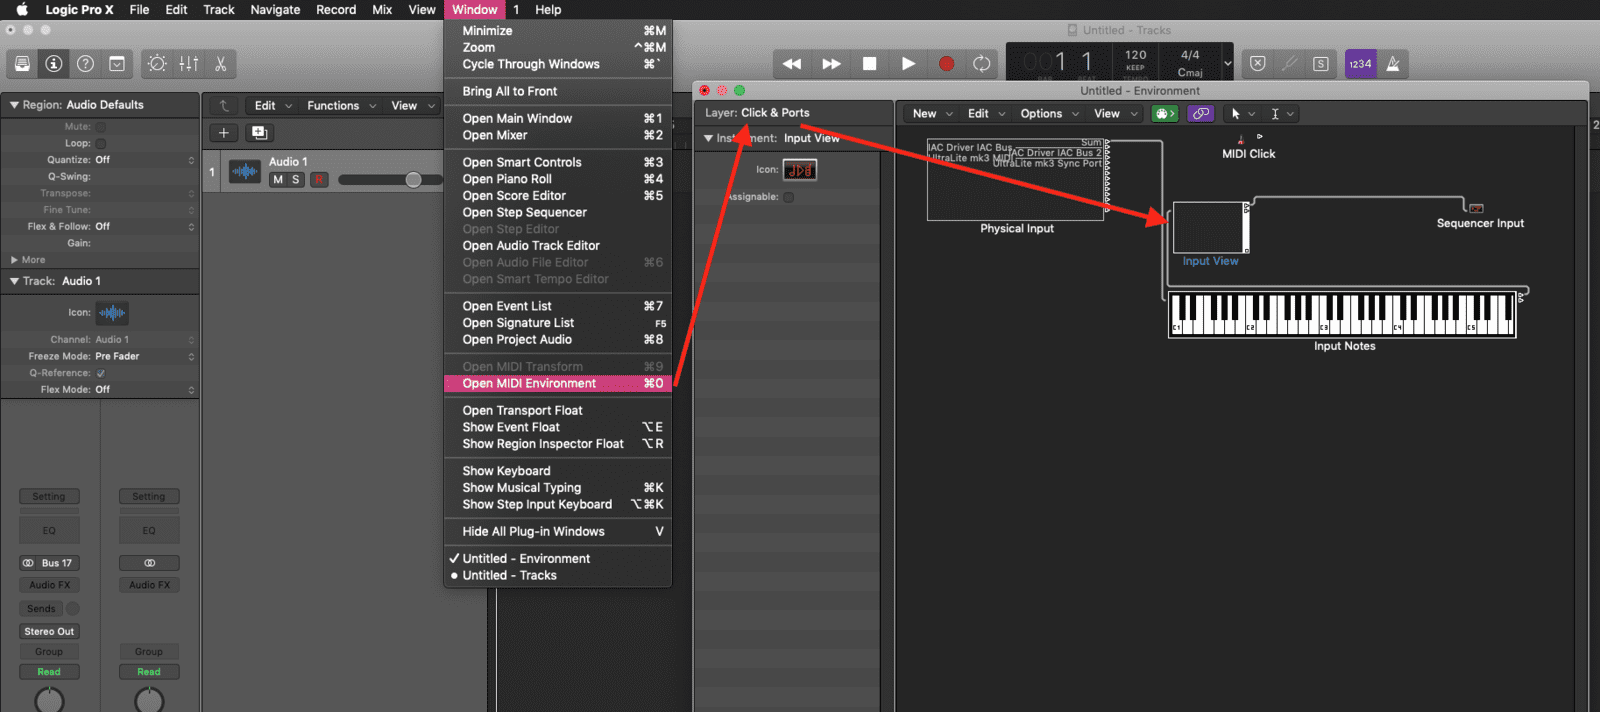Toggle the Inspector (i) button
This screenshot has height=712, width=1600.
pyautogui.click(x=54, y=64)
